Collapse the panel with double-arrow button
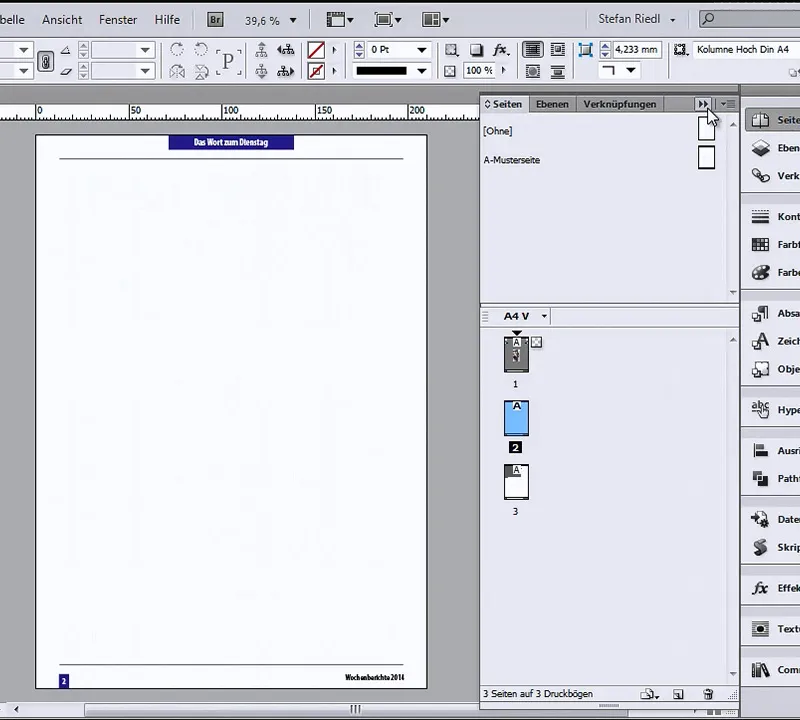 click(703, 104)
